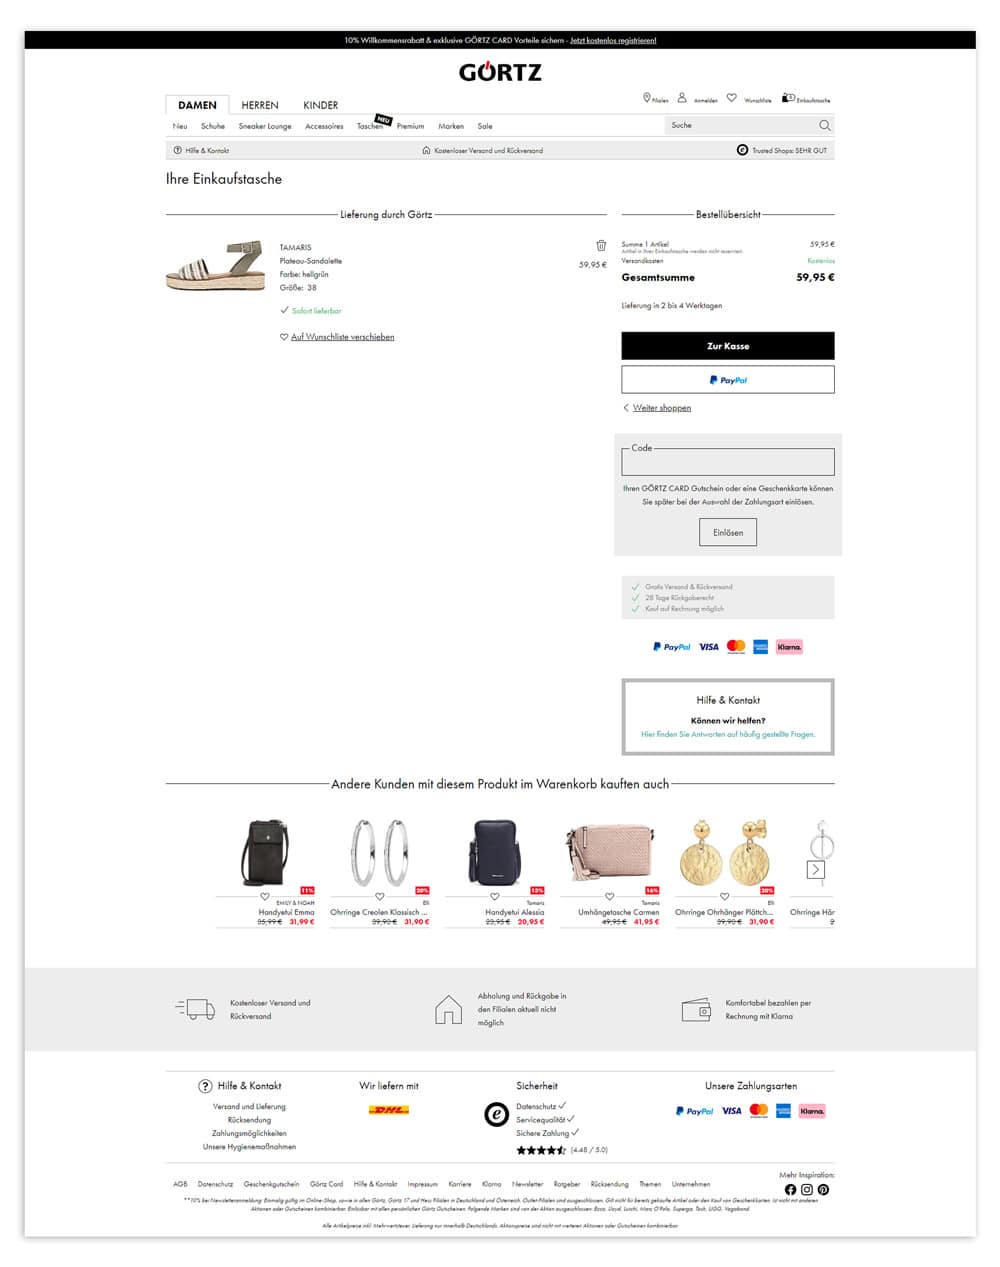Toggle wishlist heart for Handyetui Alessia
1000x1267 pixels.
[494, 896]
